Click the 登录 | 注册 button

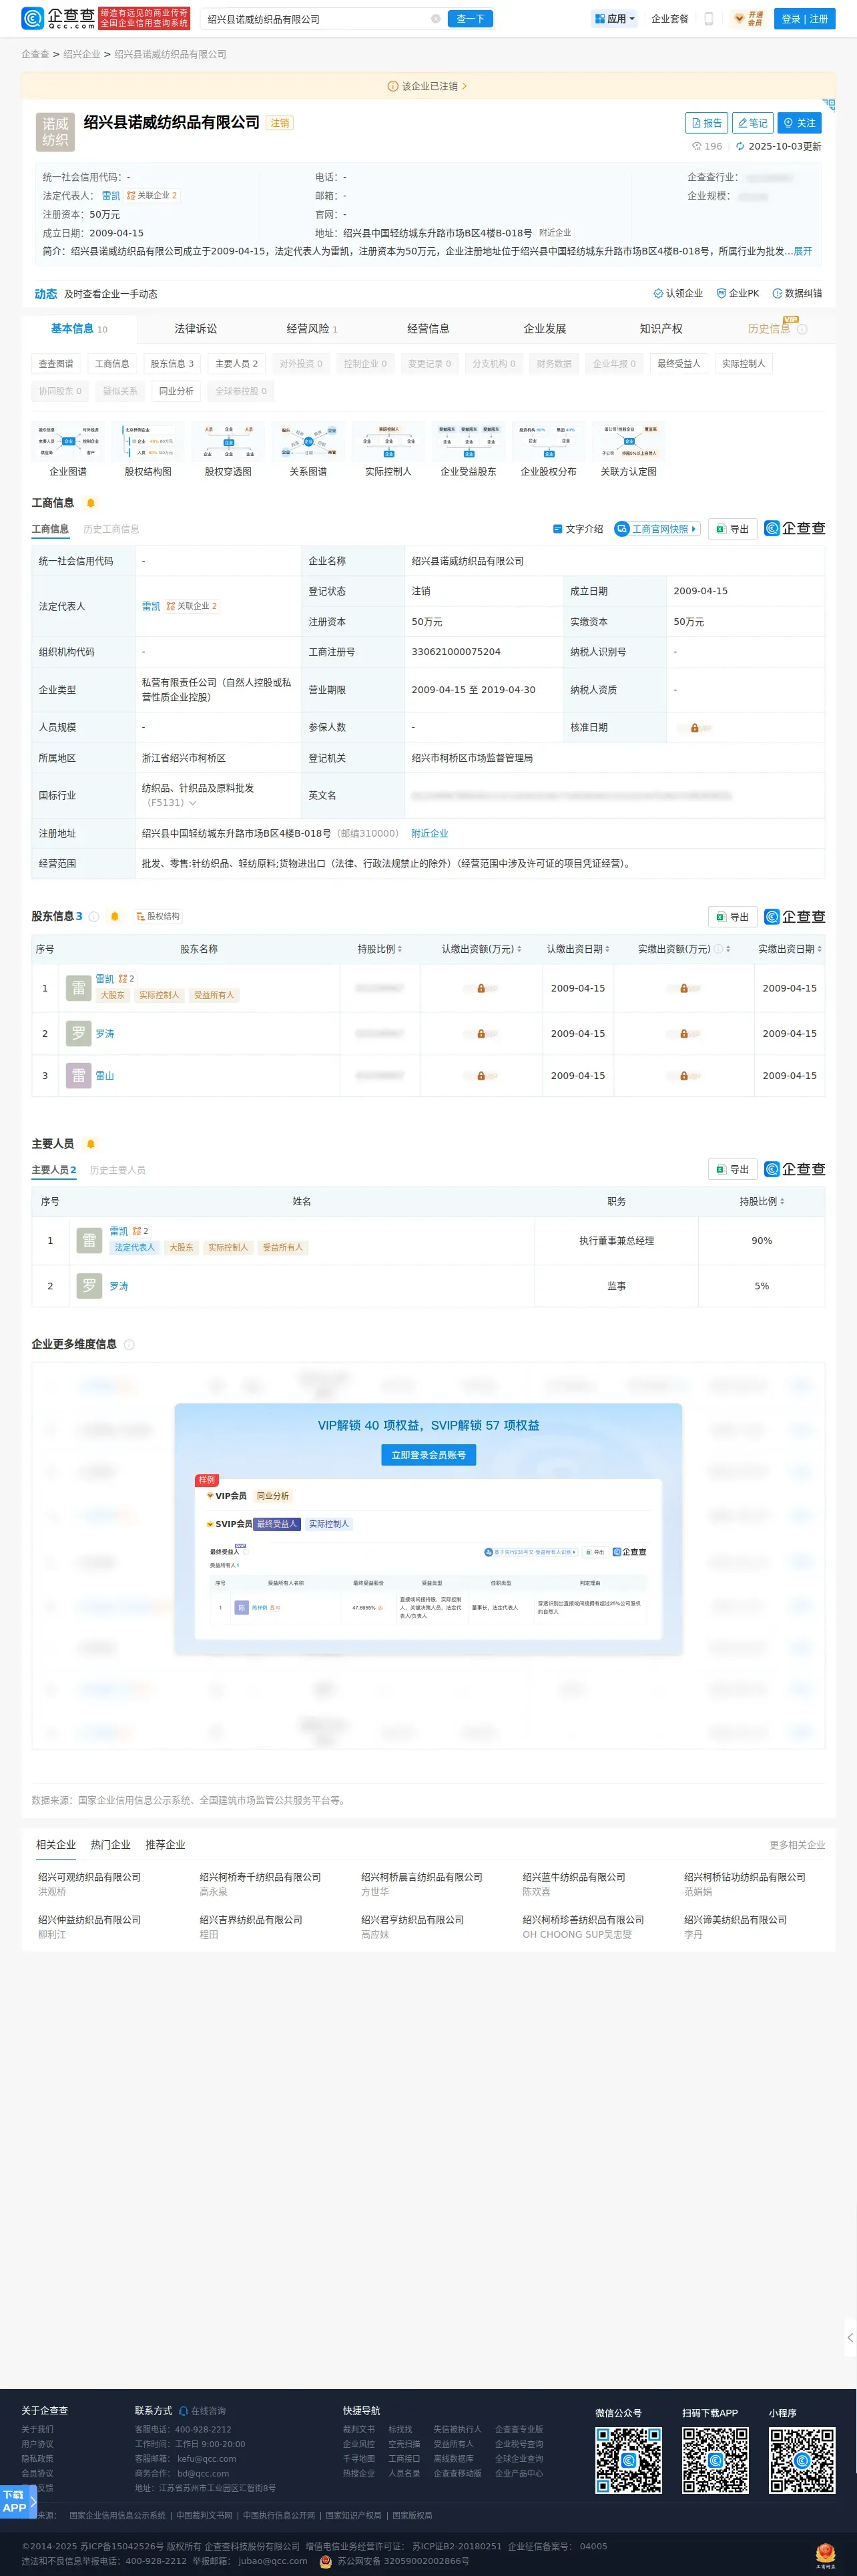(x=805, y=19)
